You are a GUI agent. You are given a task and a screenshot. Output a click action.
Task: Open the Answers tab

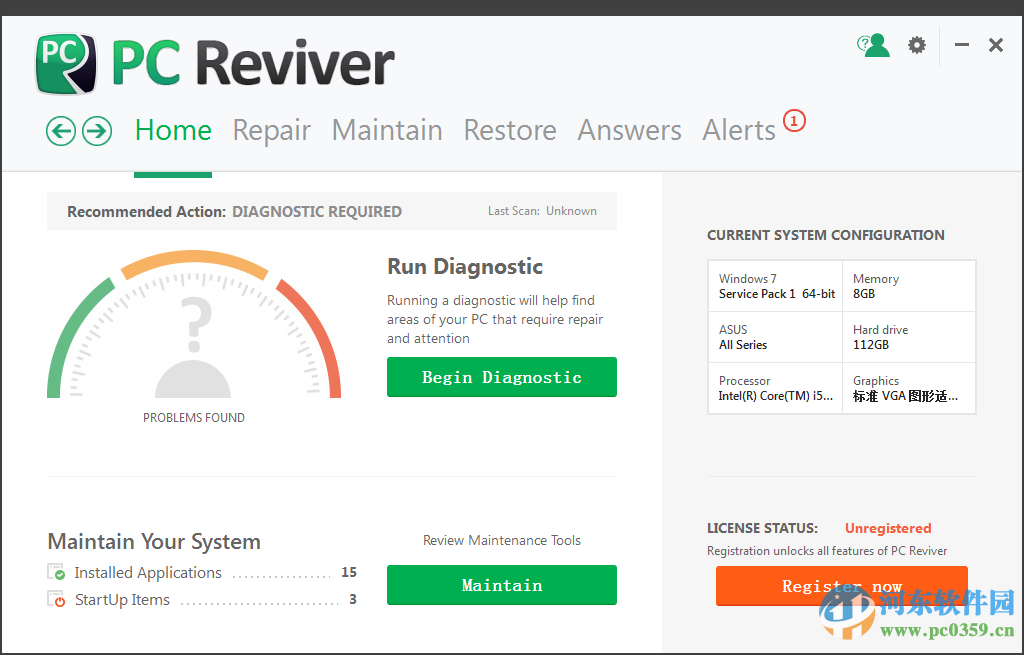tap(629, 130)
